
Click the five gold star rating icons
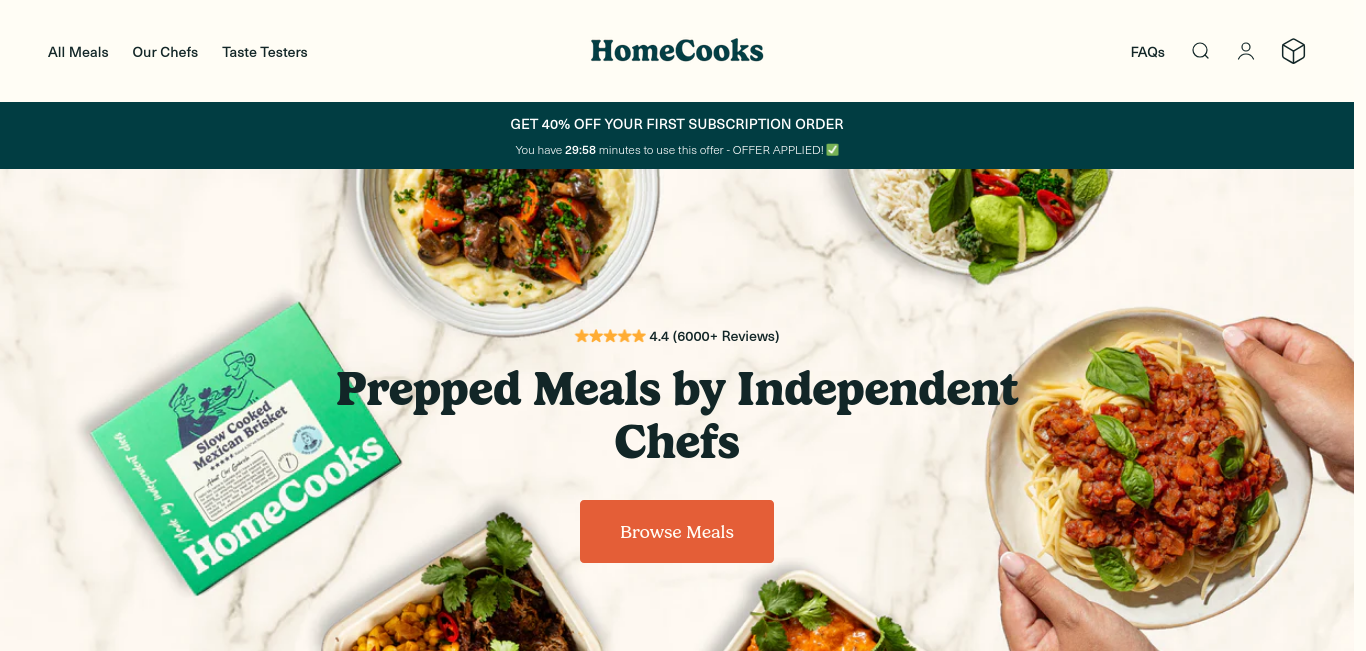pos(610,336)
